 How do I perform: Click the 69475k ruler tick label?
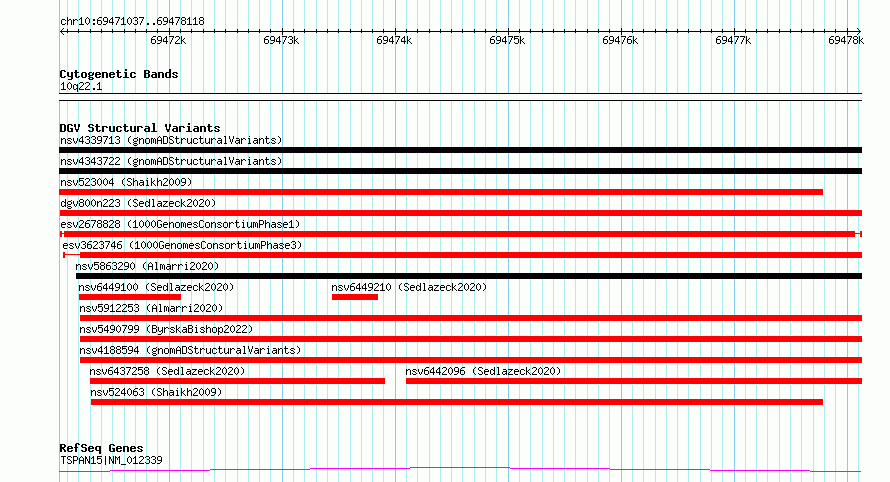(x=507, y=40)
